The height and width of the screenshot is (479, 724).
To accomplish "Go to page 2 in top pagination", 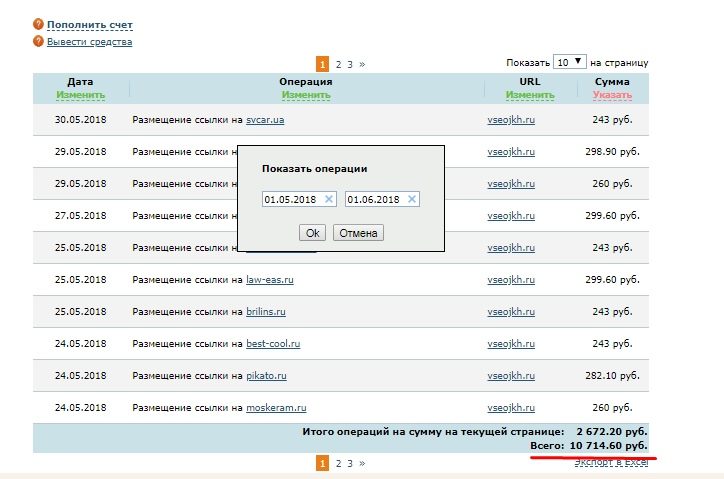I will (338, 63).
